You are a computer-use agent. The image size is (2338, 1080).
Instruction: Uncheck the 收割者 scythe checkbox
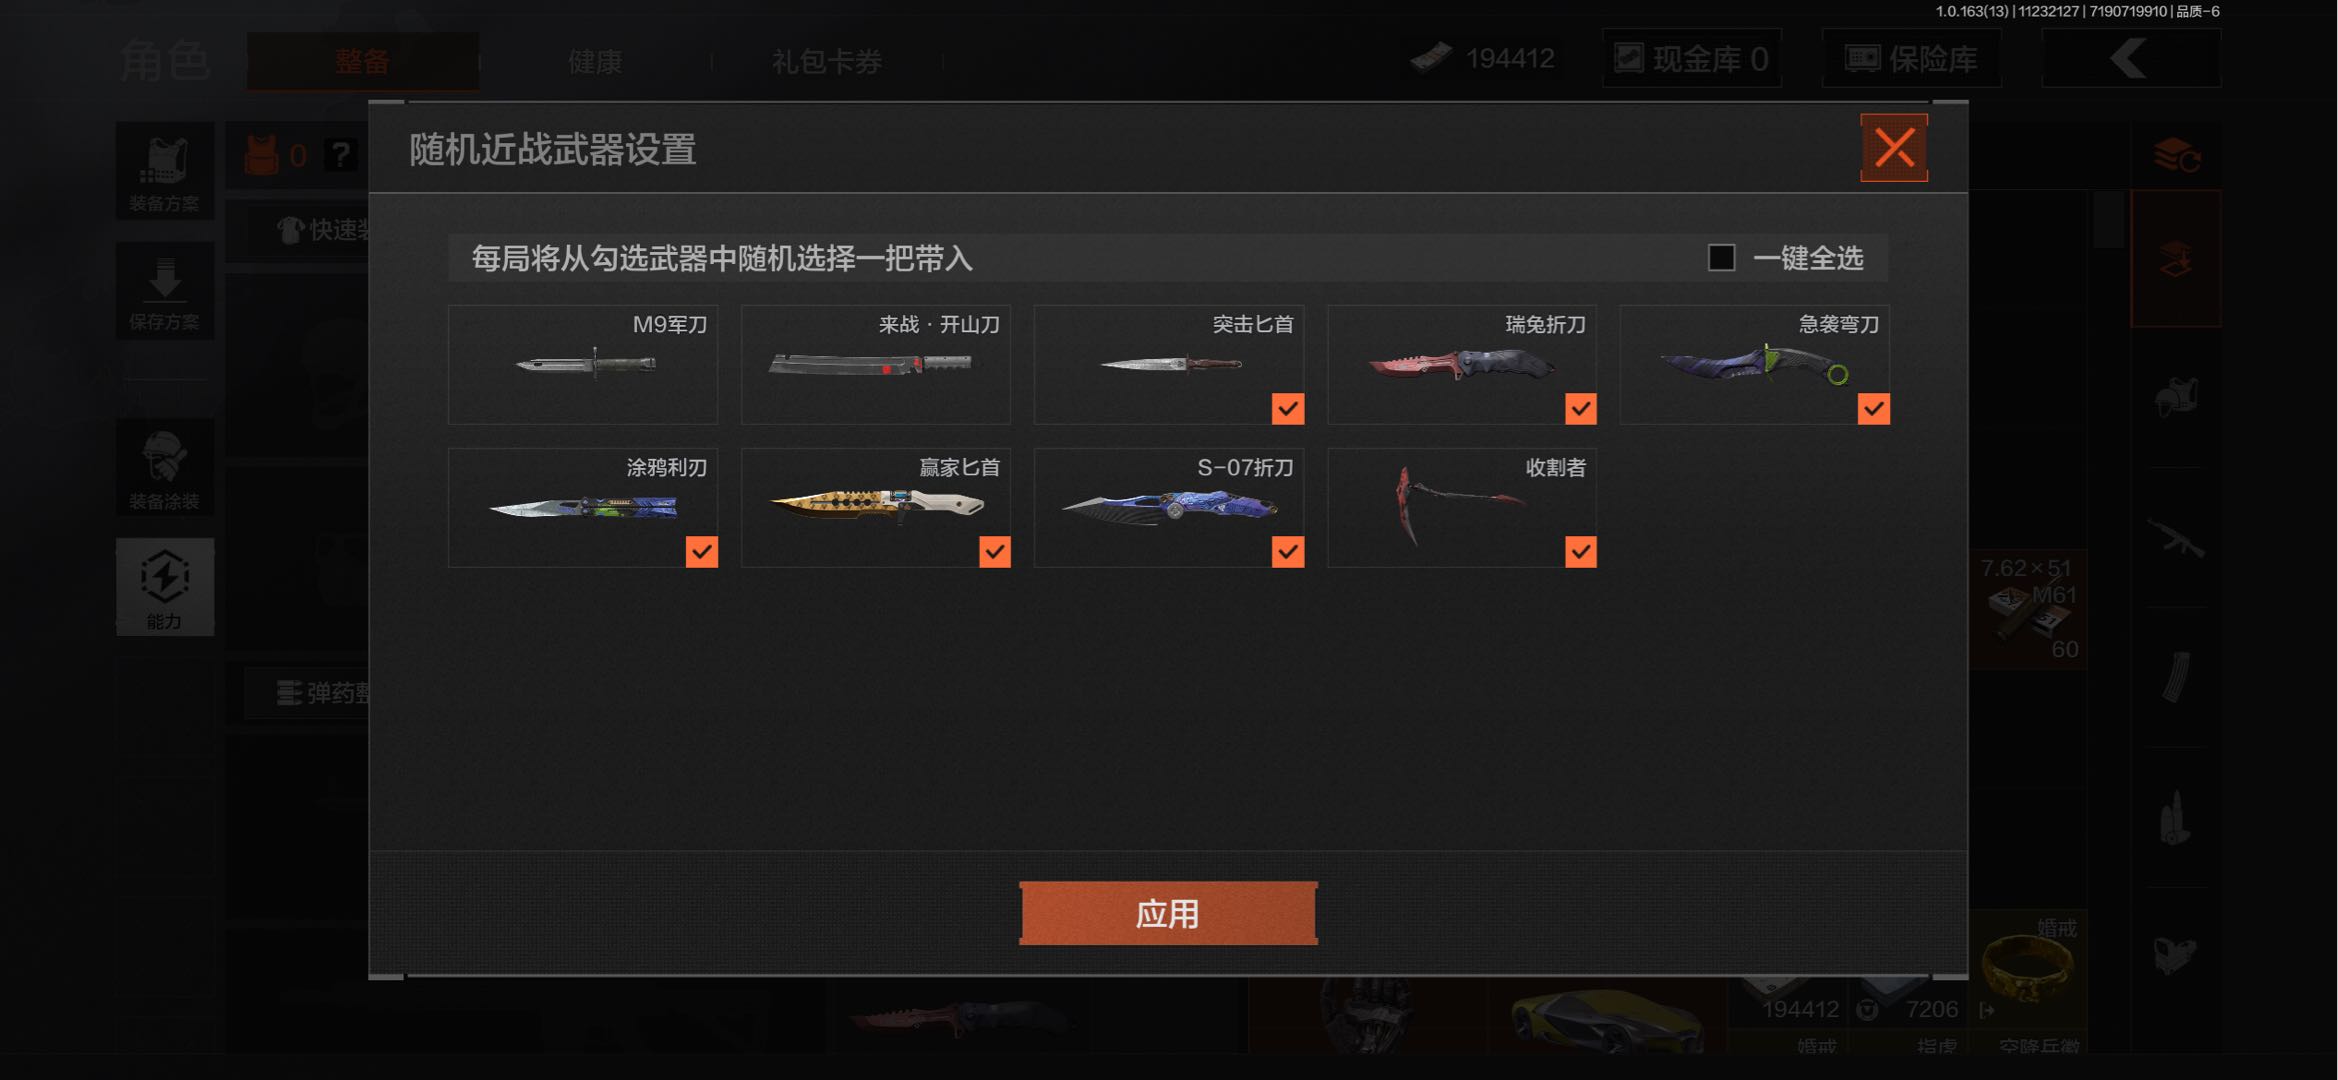(x=1580, y=551)
